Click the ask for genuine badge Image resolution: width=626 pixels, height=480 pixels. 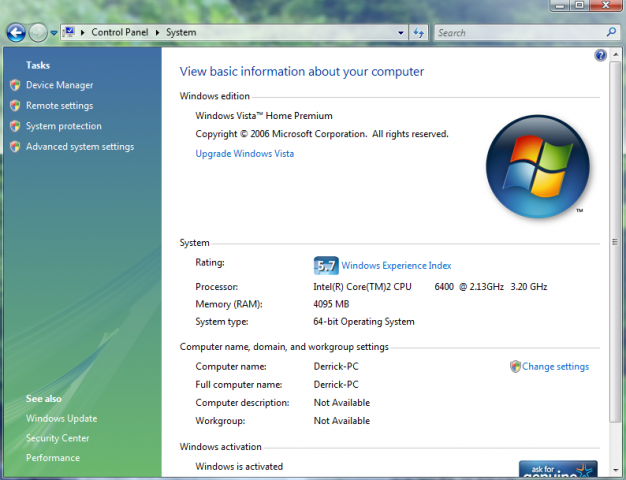558,469
